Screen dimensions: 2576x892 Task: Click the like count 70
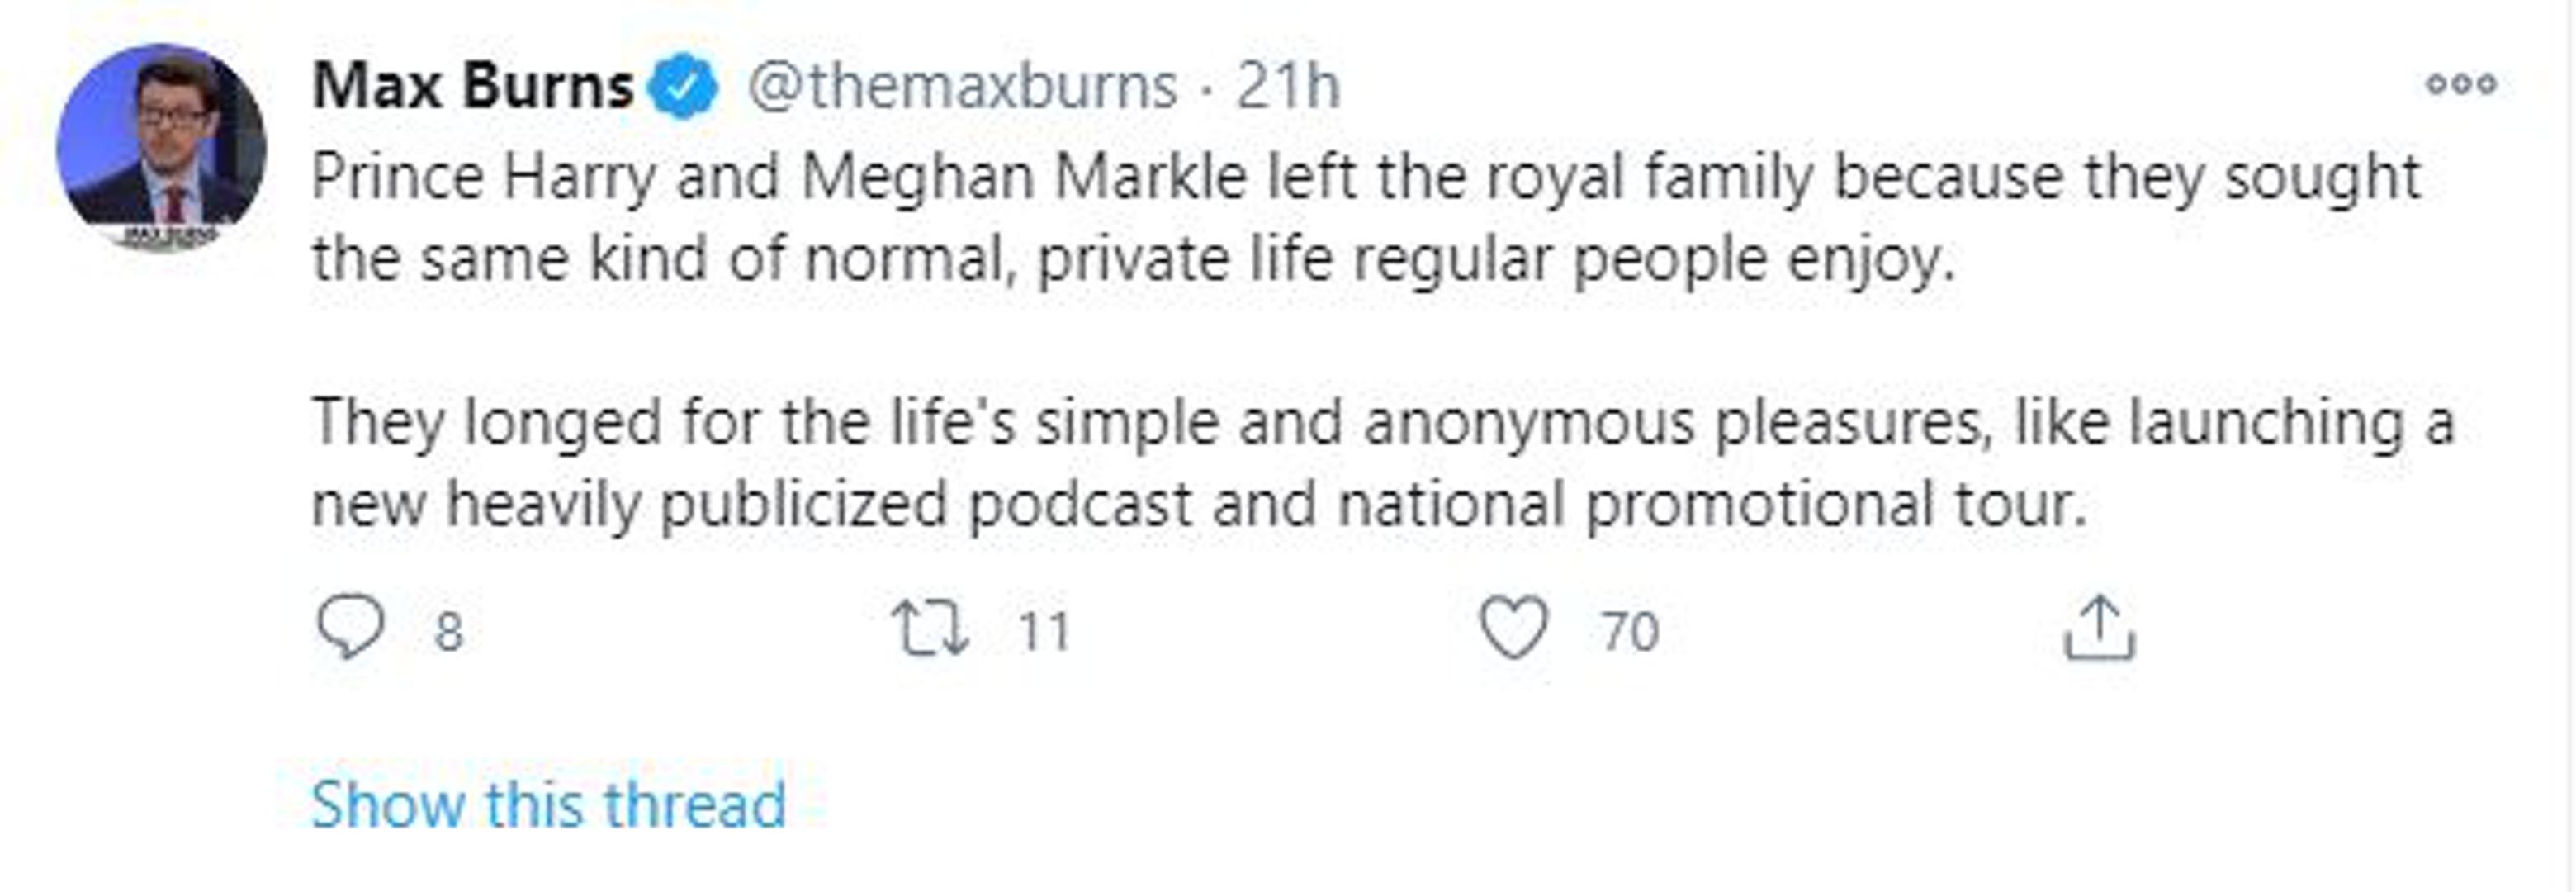click(x=1630, y=632)
